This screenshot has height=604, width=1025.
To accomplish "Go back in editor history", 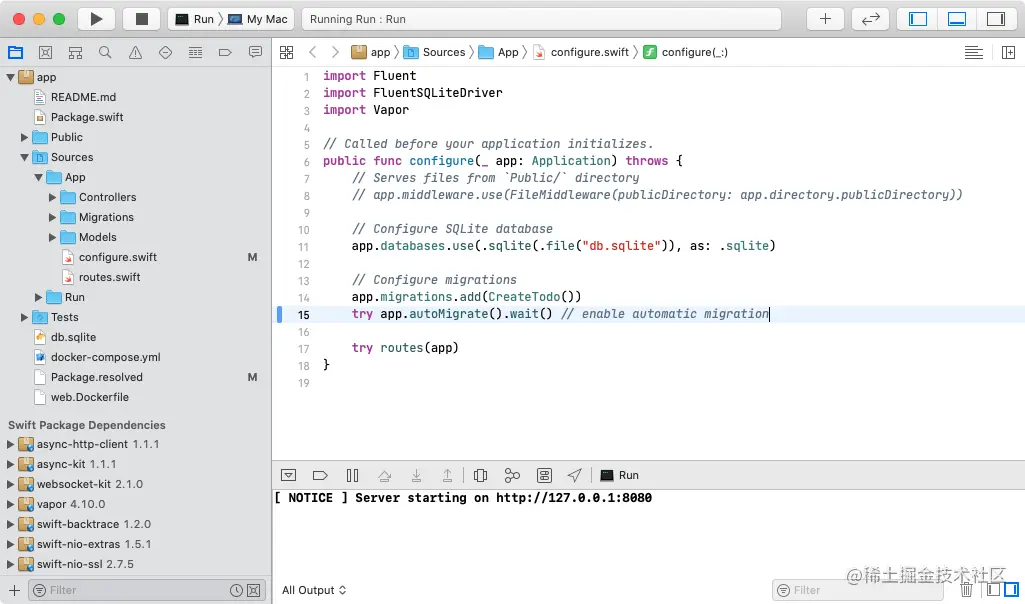I will click(x=312, y=52).
